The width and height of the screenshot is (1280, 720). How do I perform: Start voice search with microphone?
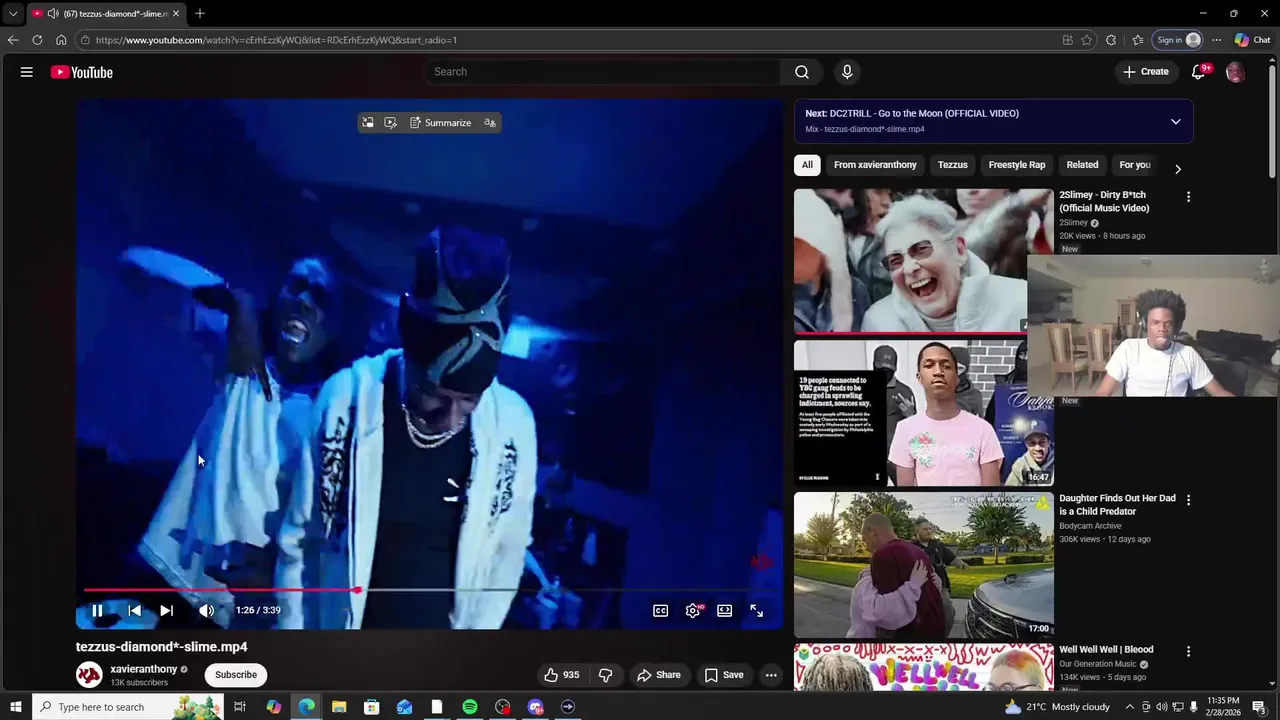[847, 72]
